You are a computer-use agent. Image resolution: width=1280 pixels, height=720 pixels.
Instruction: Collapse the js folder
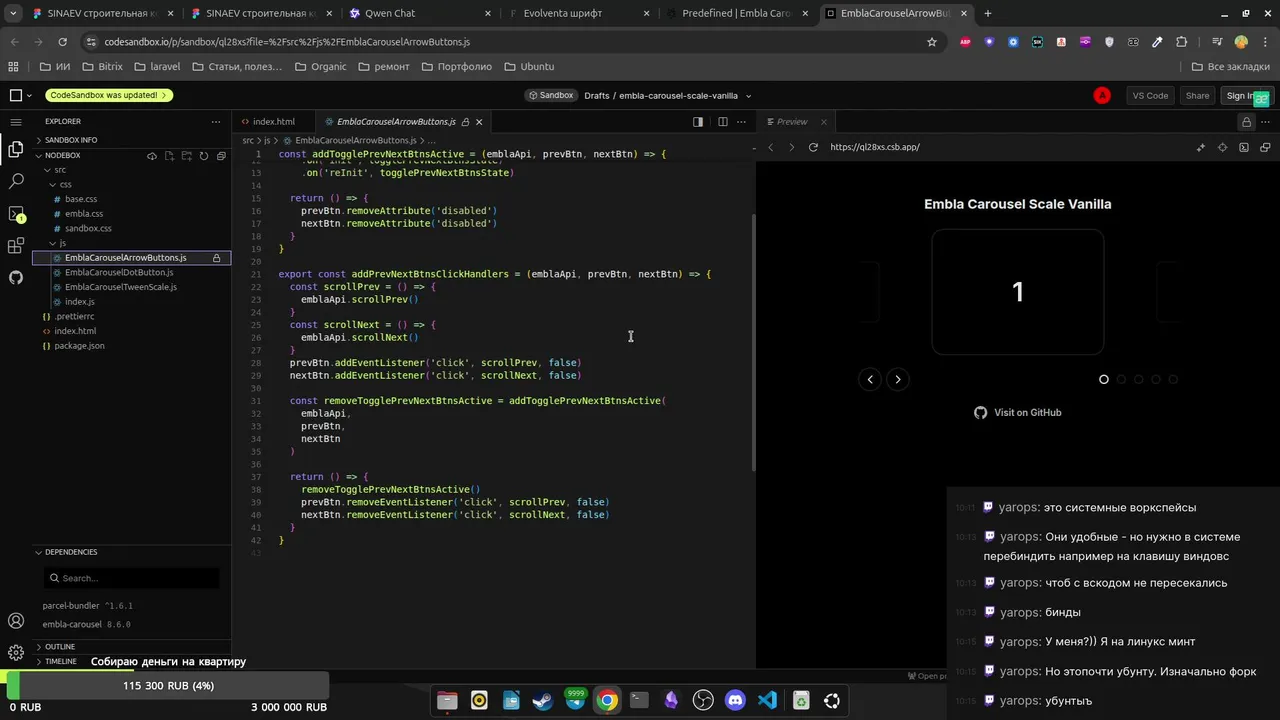coord(62,243)
